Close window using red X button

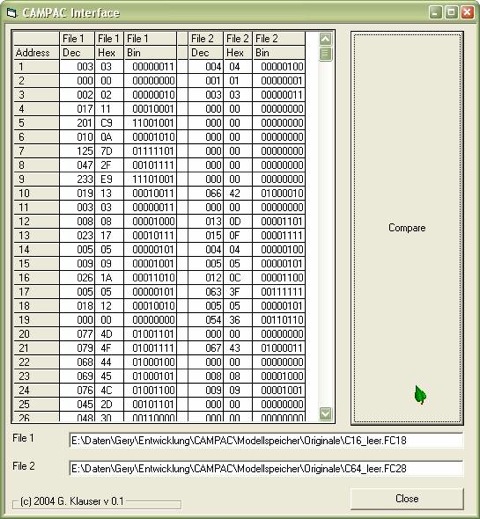[x=467, y=13]
